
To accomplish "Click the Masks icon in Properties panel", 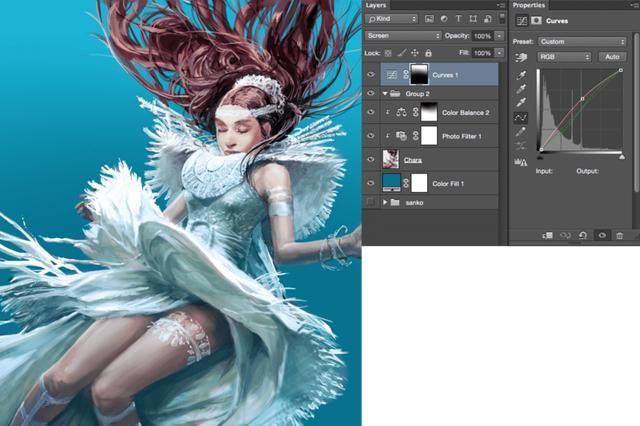I will tap(536, 20).
